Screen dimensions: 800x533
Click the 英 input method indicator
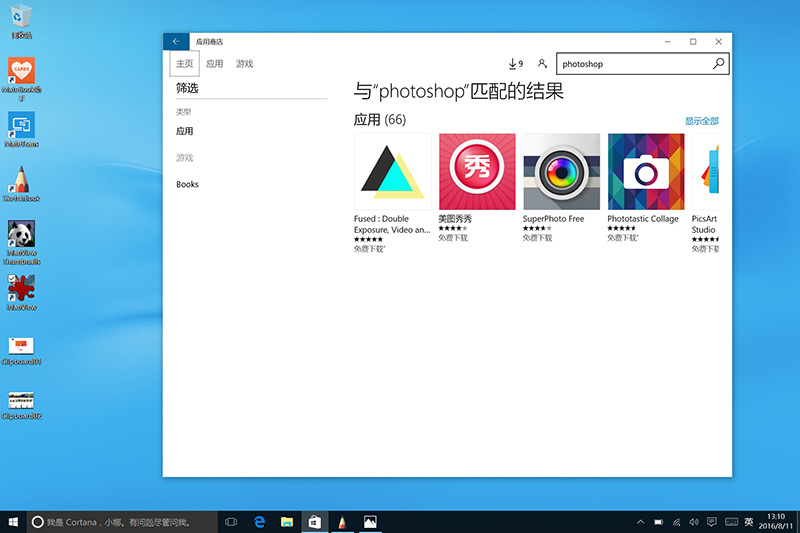pyautogui.click(x=748, y=522)
